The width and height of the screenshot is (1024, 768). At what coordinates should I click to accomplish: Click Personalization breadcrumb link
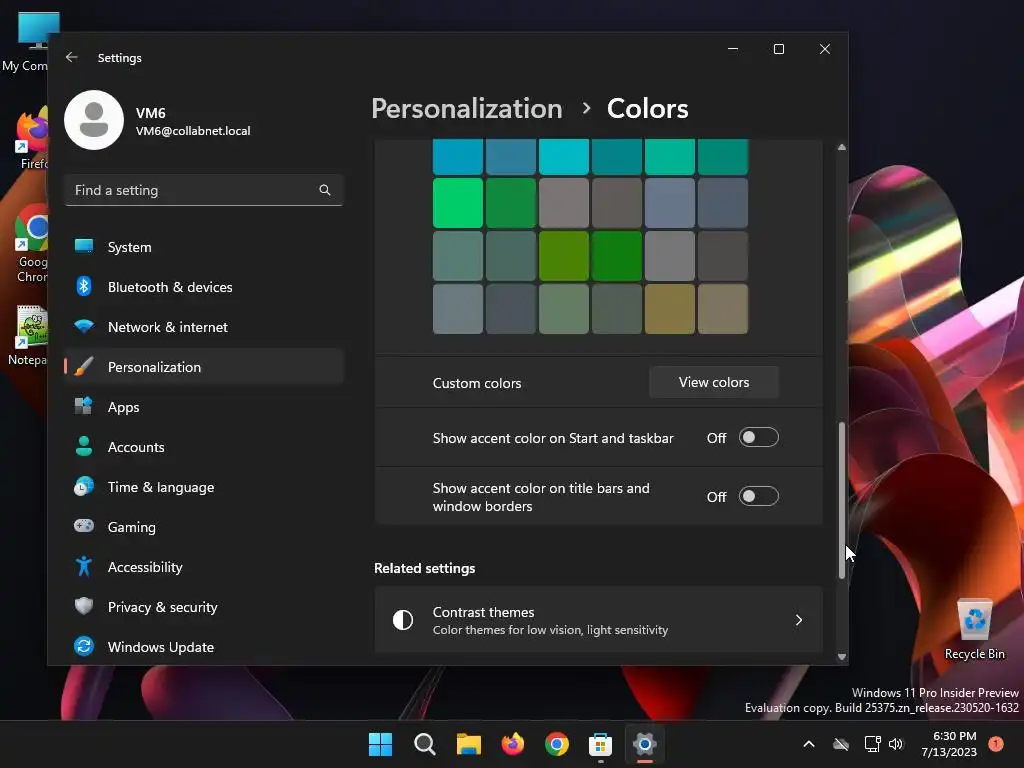[467, 108]
